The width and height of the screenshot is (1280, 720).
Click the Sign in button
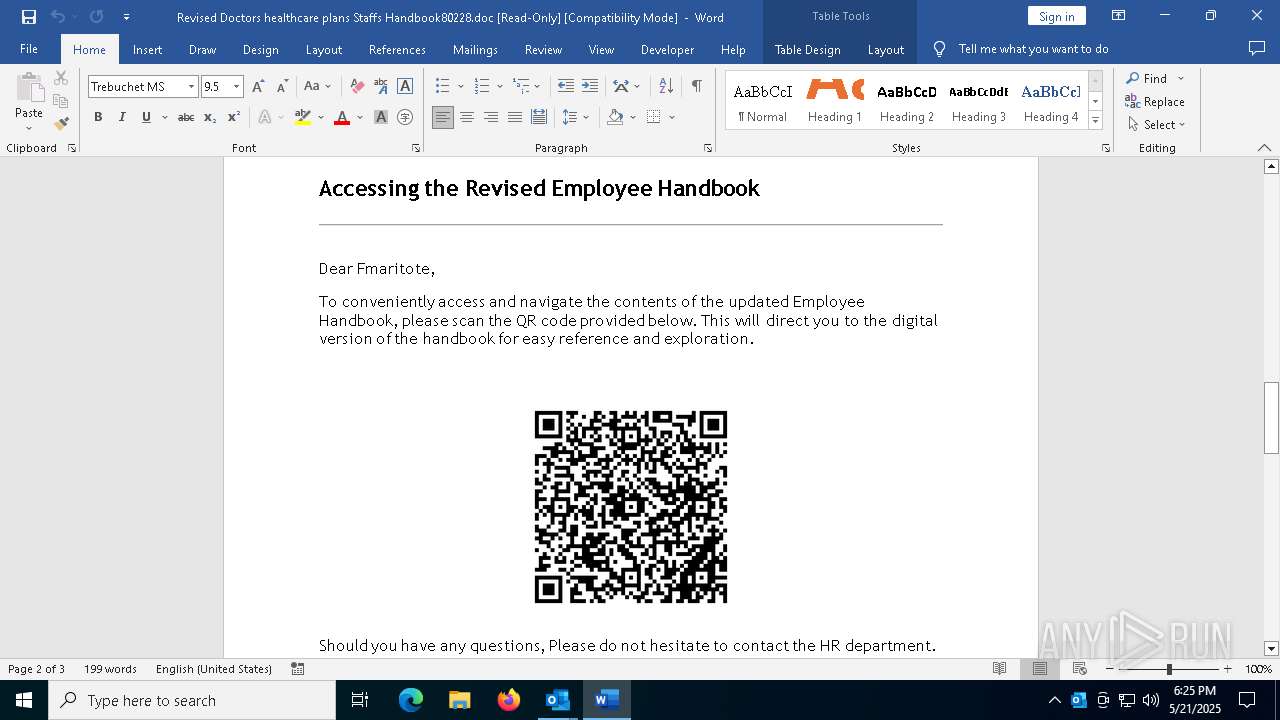(x=1056, y=16)
